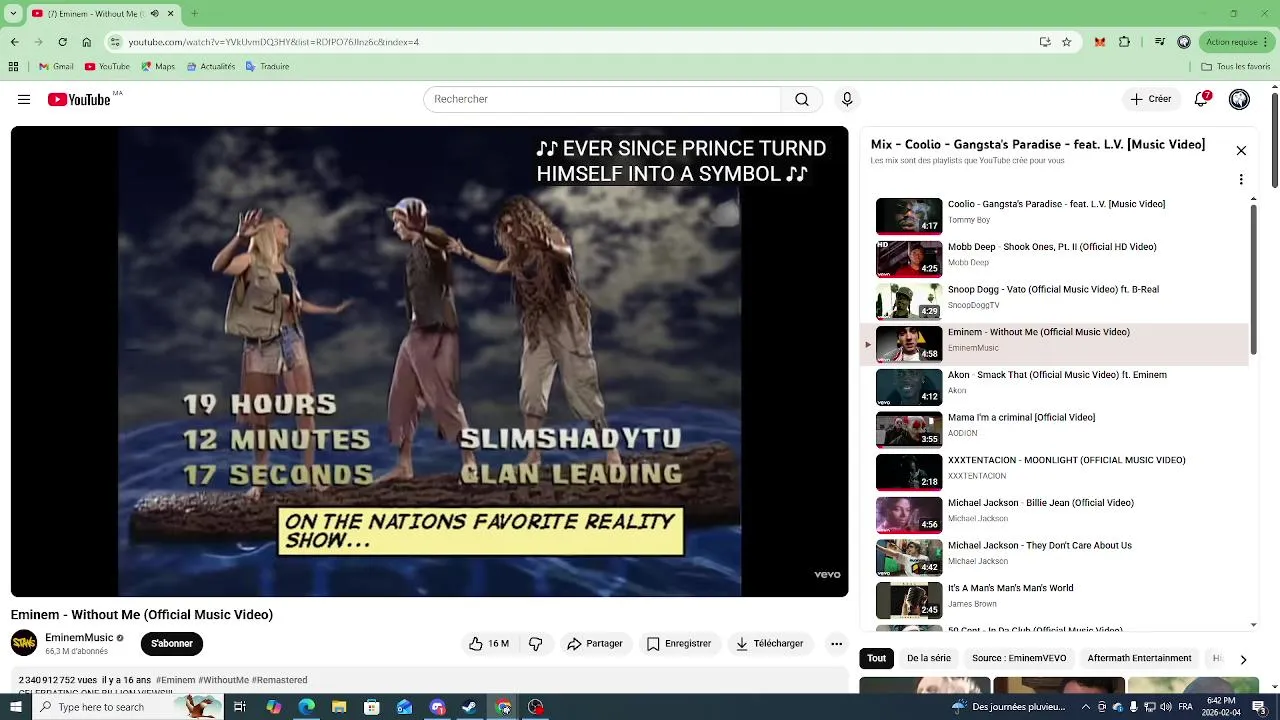Viewport: 1280px width, 720px height.
Task: Like the video with thumbs up
Action: [x=489, y=644]
